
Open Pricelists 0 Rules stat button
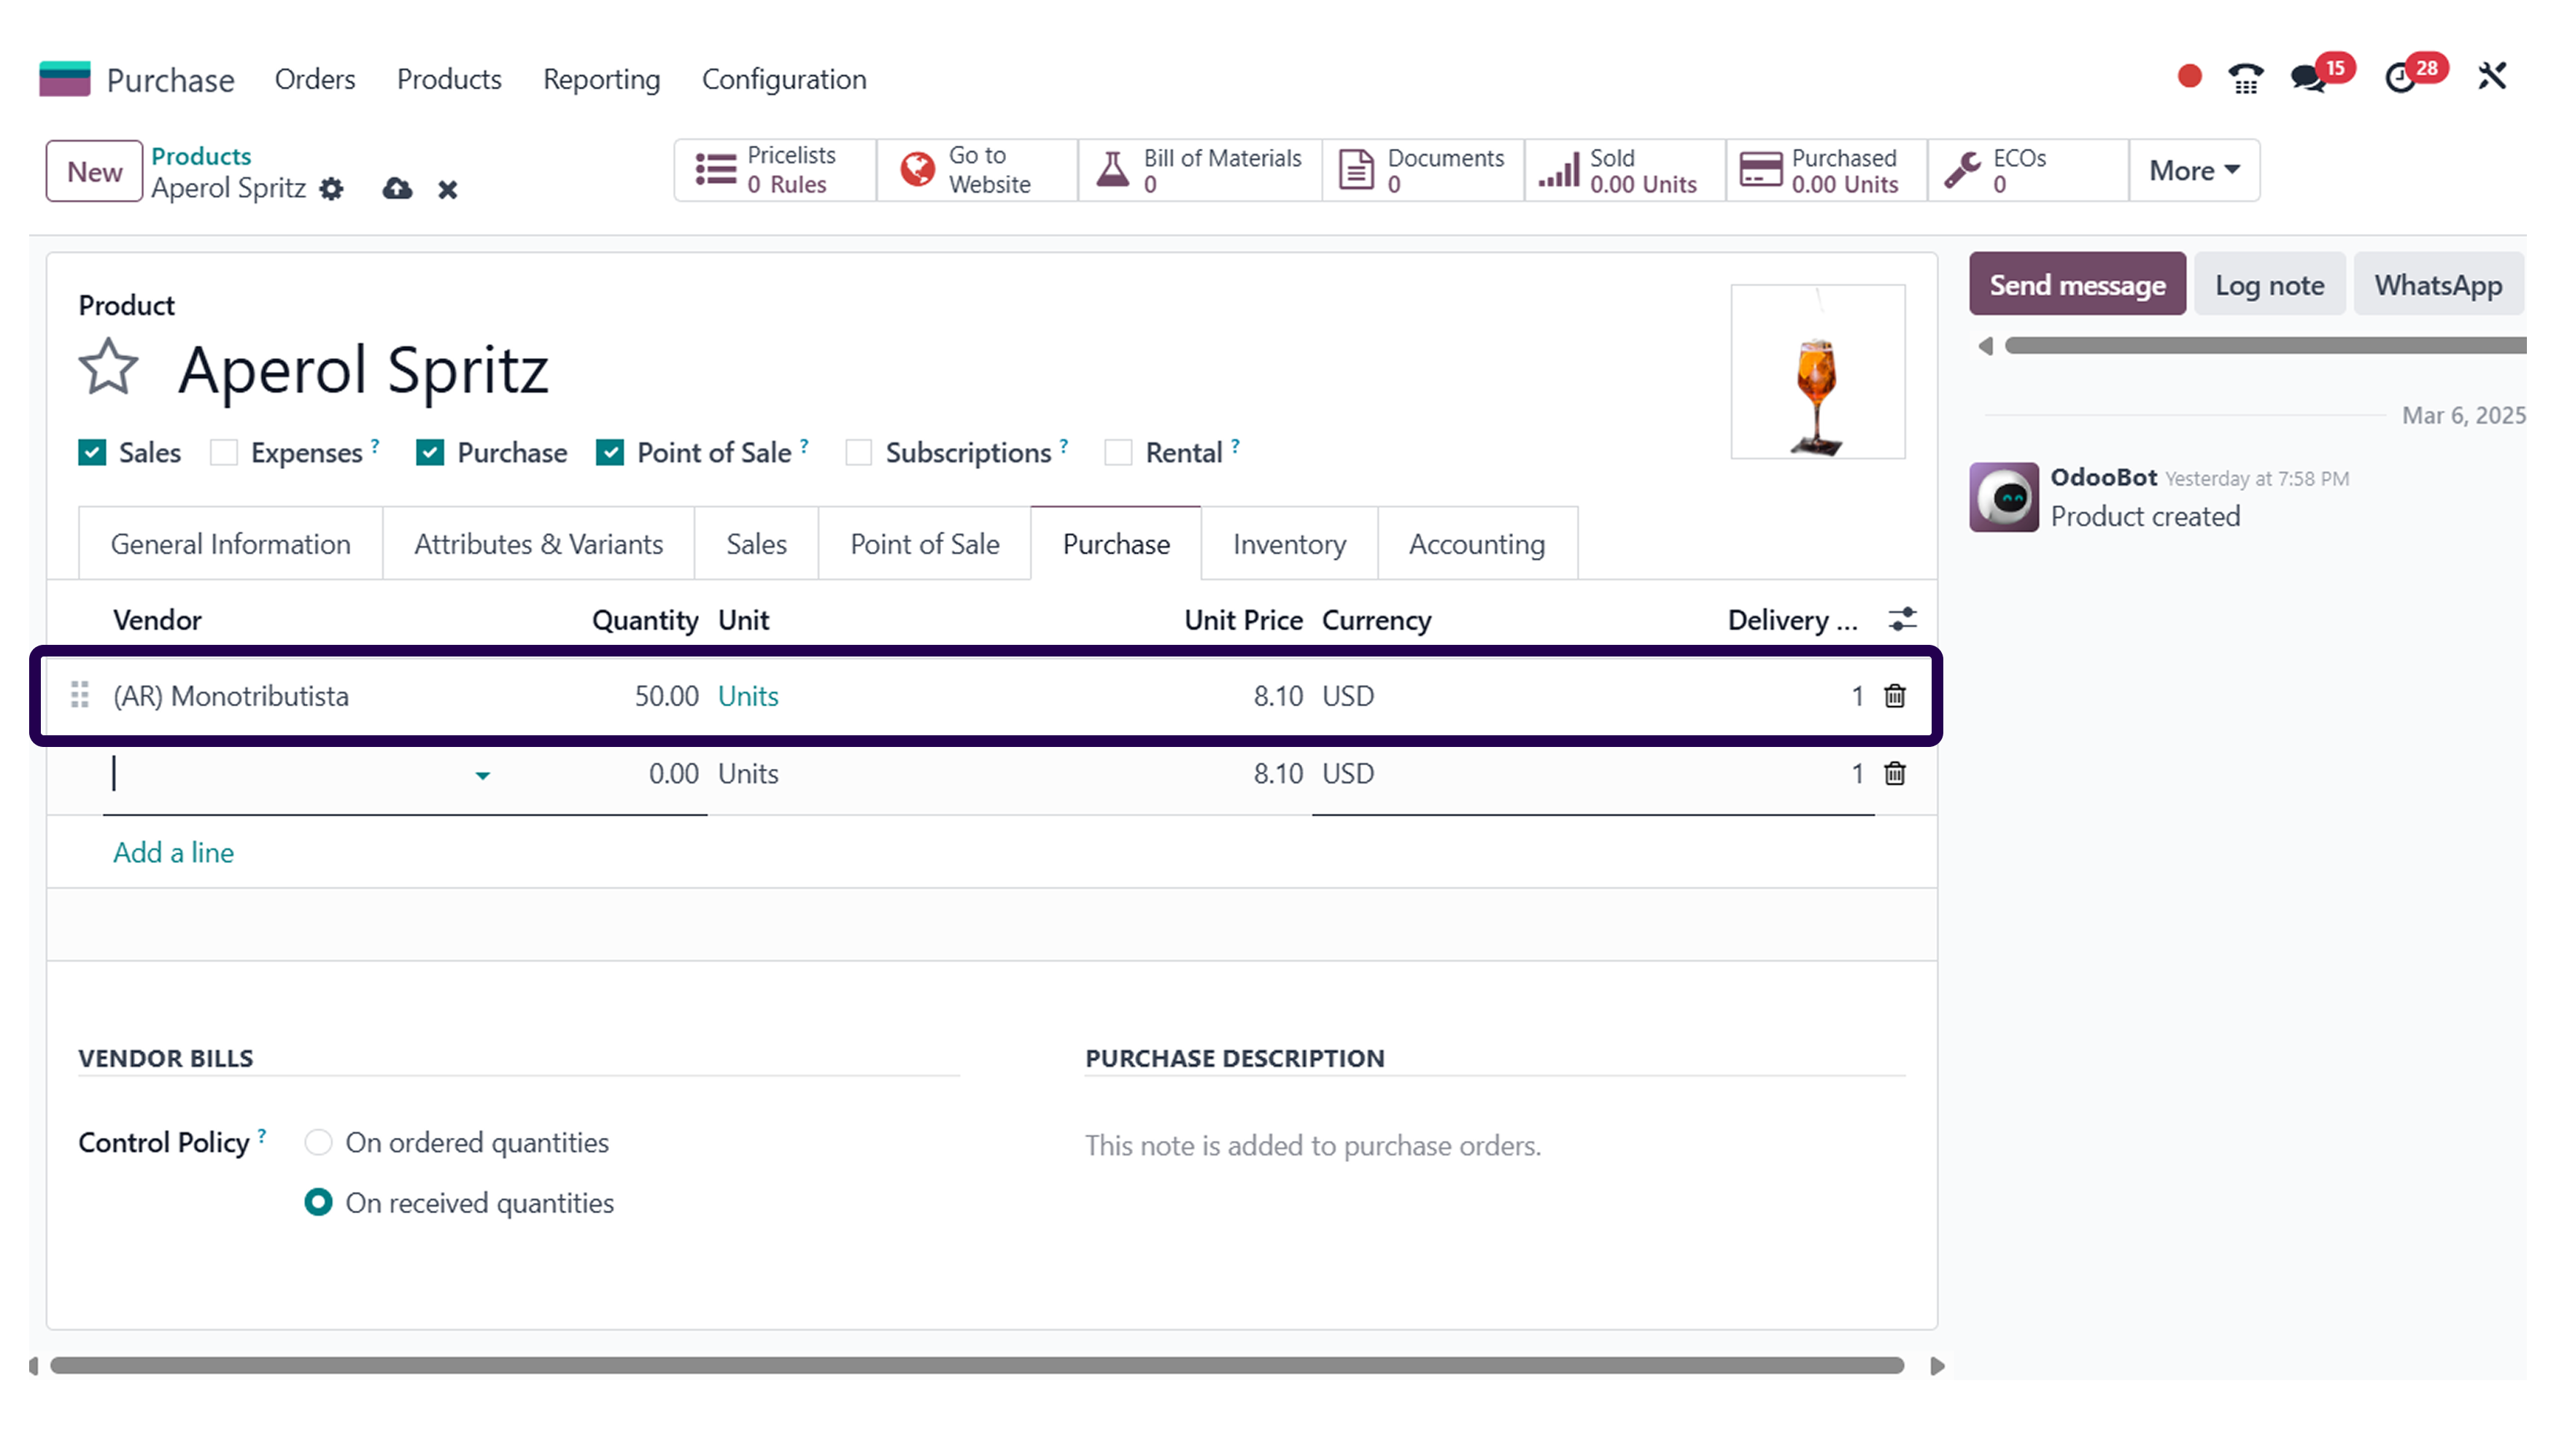click(x=775, y=170)
